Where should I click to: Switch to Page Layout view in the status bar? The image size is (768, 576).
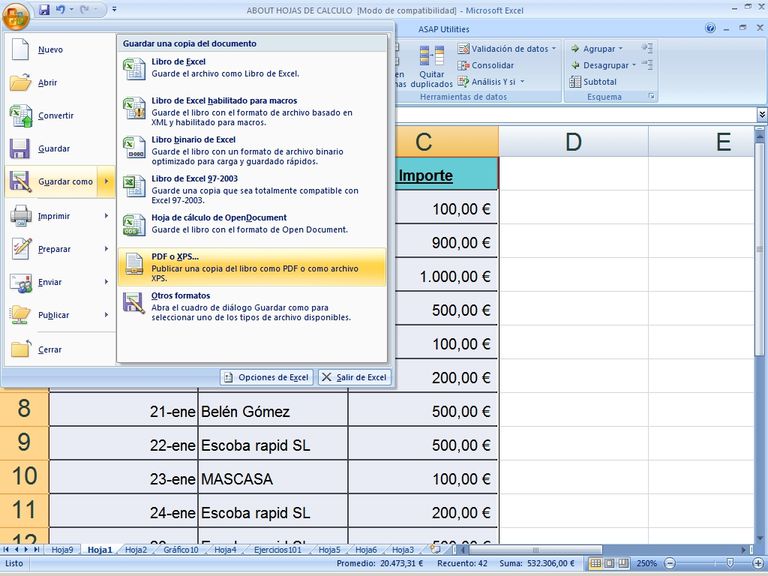(x=609, y=563)
